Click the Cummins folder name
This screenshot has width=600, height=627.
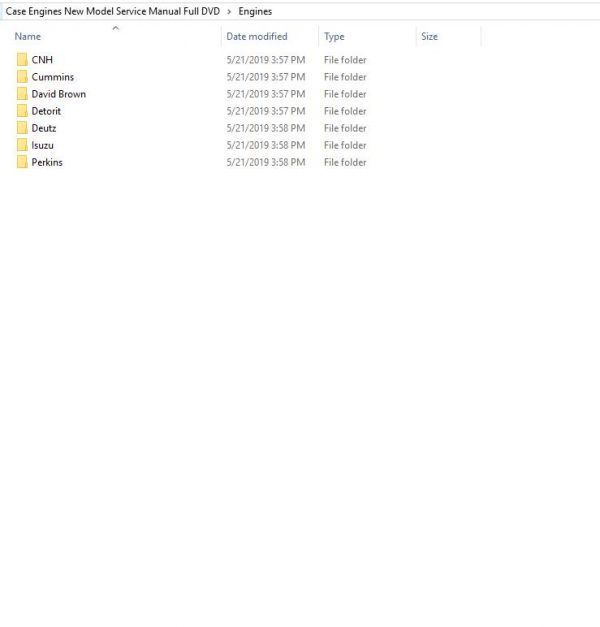(53, 77)
